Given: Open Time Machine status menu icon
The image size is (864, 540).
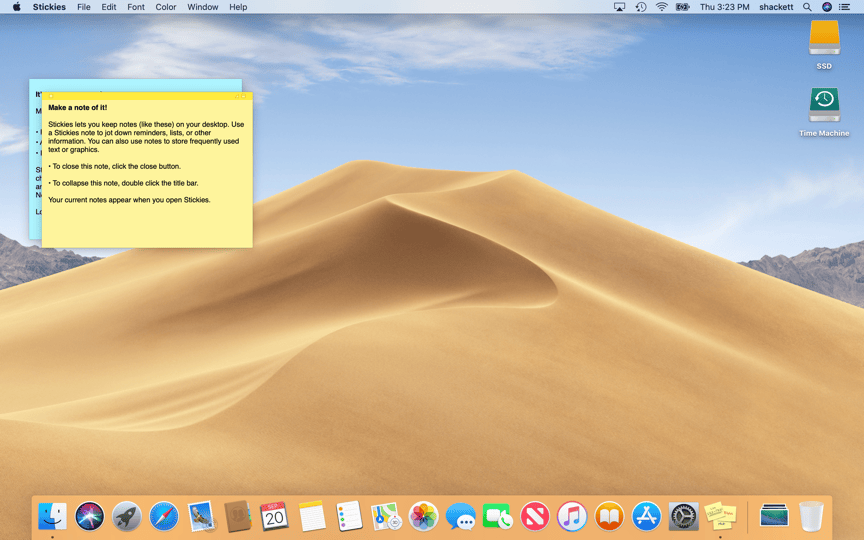Looking at the screenshot, I should pyautogui.click(x=640, y=7).
